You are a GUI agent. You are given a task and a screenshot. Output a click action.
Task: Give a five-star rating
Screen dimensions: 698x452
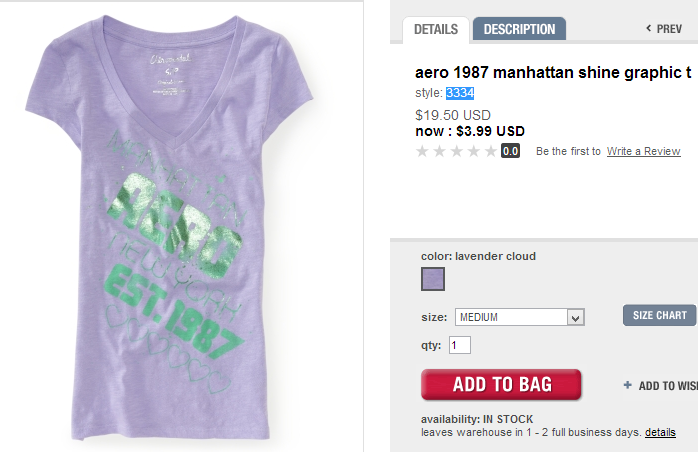tap(490, 151)
